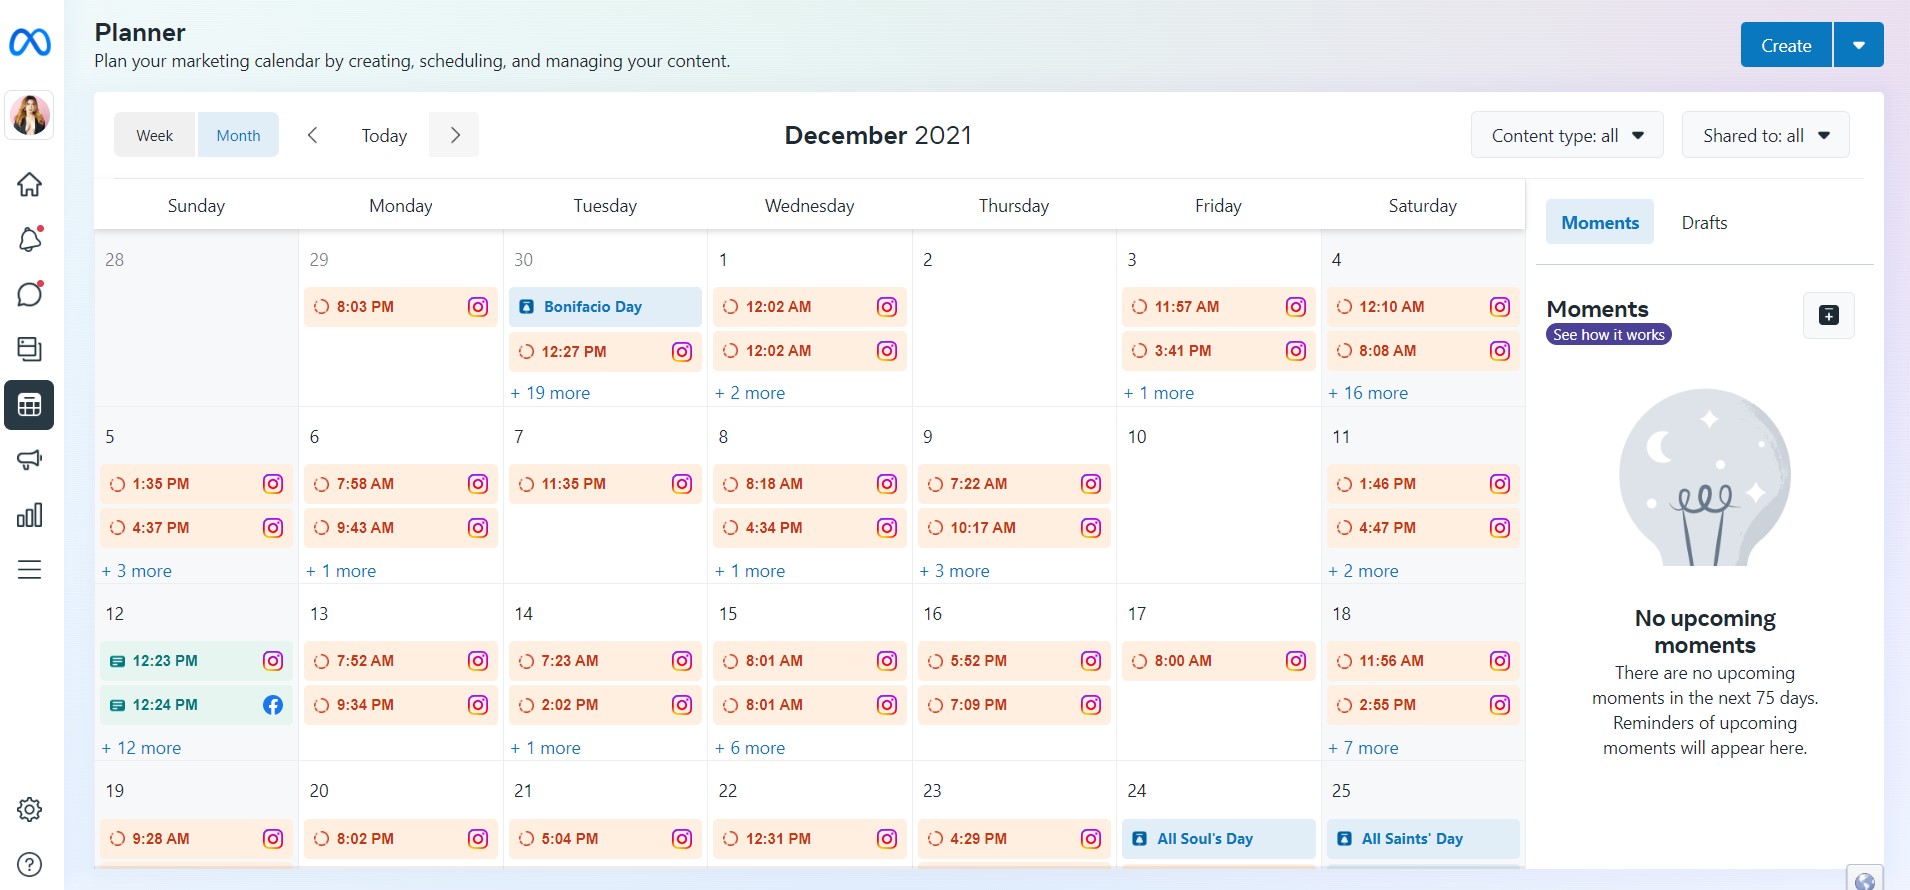Open 4:29 PM post on Dec 23

[1014, 839]
